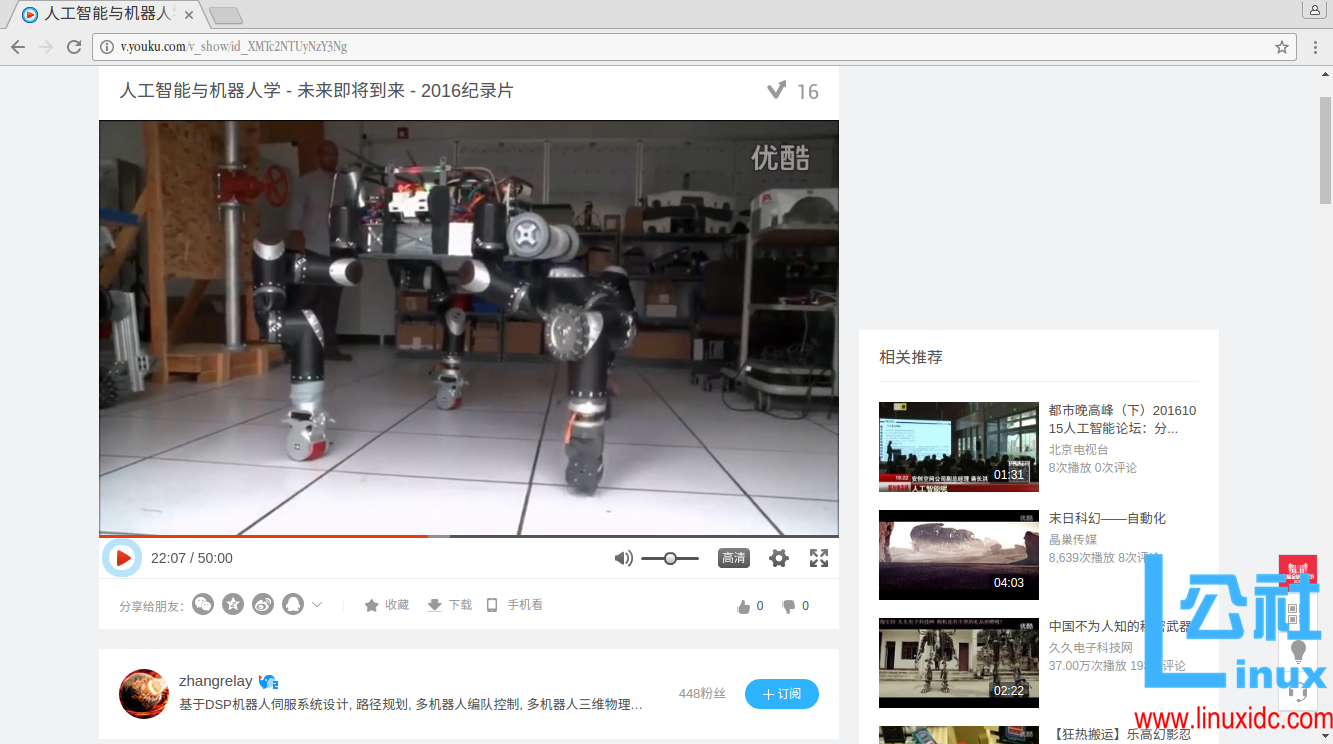The width and height of the screenshot is (1333, 744).
Task: Focus the v.youku.com address bar
Action: [694, 47]
